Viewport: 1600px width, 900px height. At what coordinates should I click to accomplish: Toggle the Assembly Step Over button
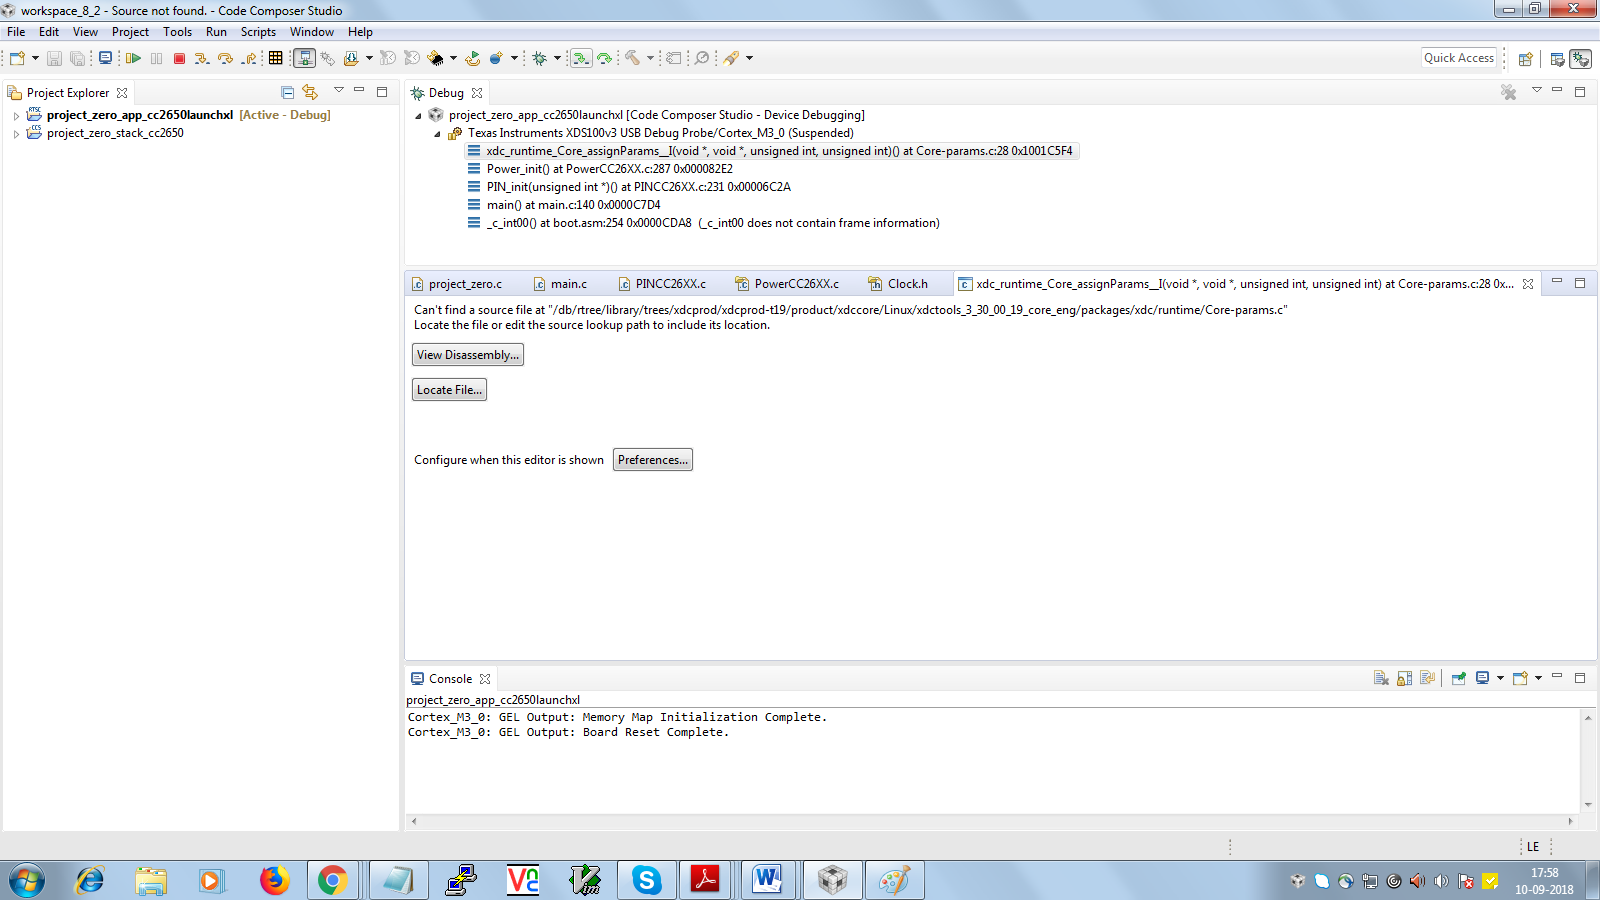[x=605, y=58]
